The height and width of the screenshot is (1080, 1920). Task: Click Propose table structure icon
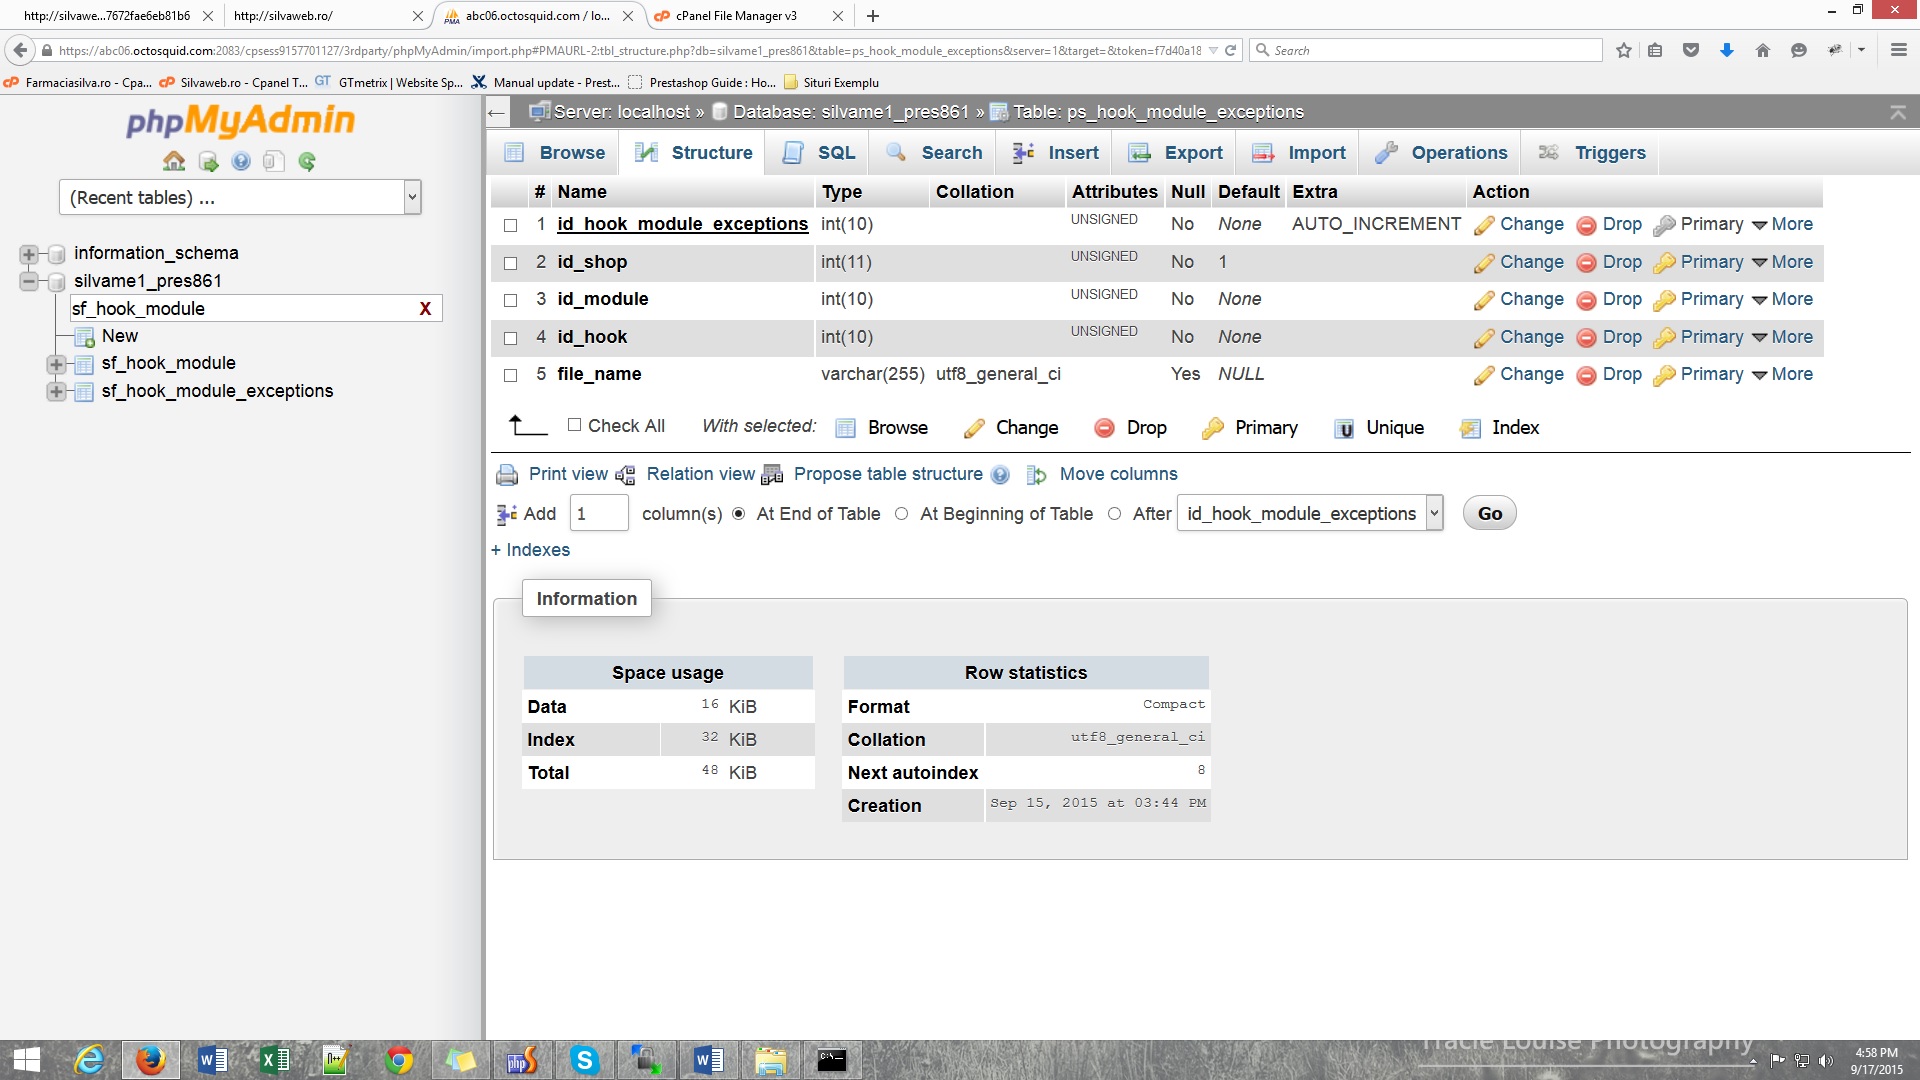coord(772,475)
